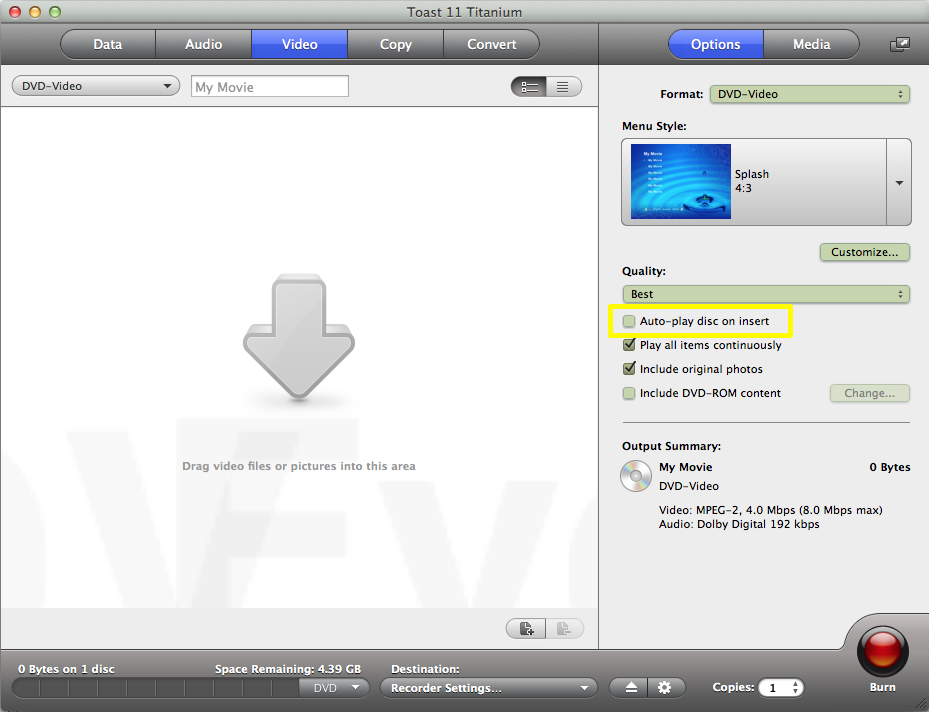Switch to the compact list view
This screenshot has width=929, height=712.
click(563, 87)
